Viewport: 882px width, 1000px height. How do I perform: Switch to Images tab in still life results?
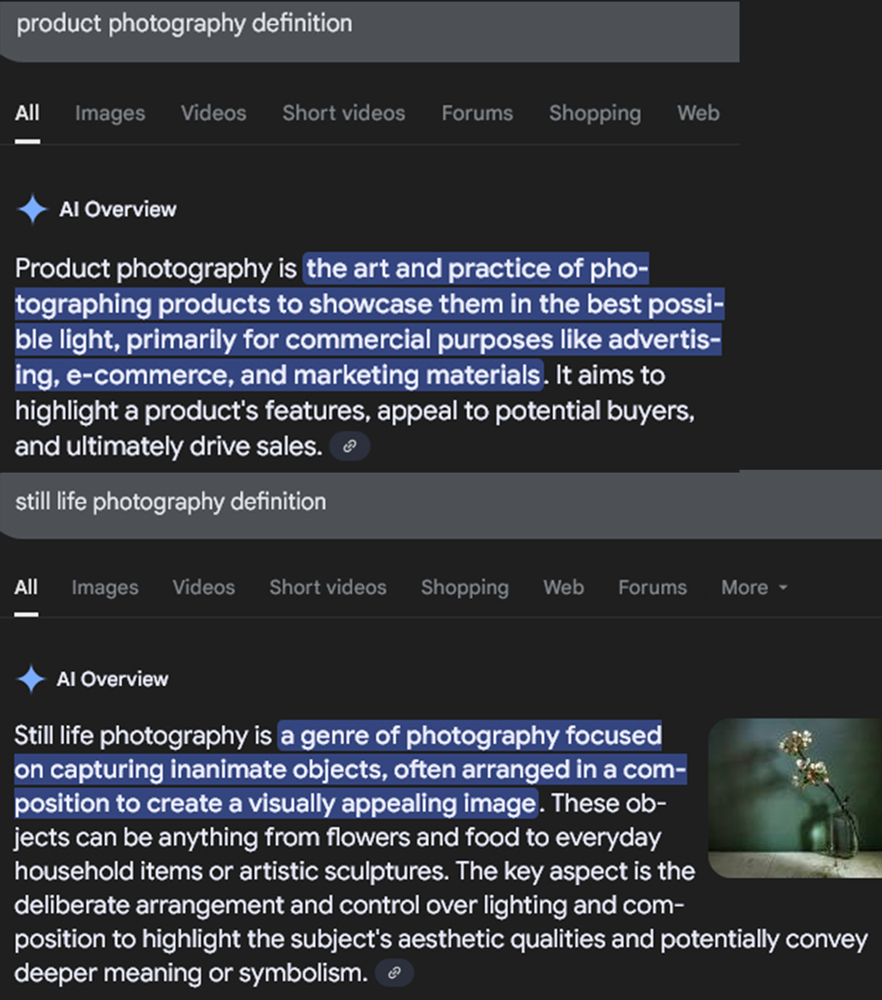105,587
